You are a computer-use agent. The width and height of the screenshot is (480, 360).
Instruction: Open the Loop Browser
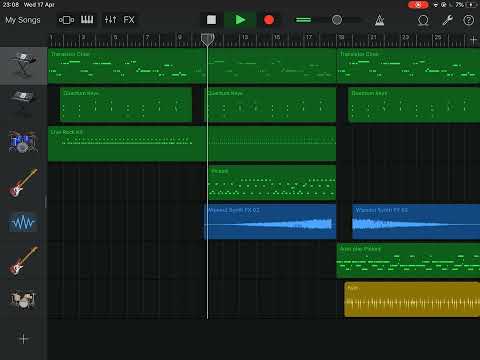423,20
